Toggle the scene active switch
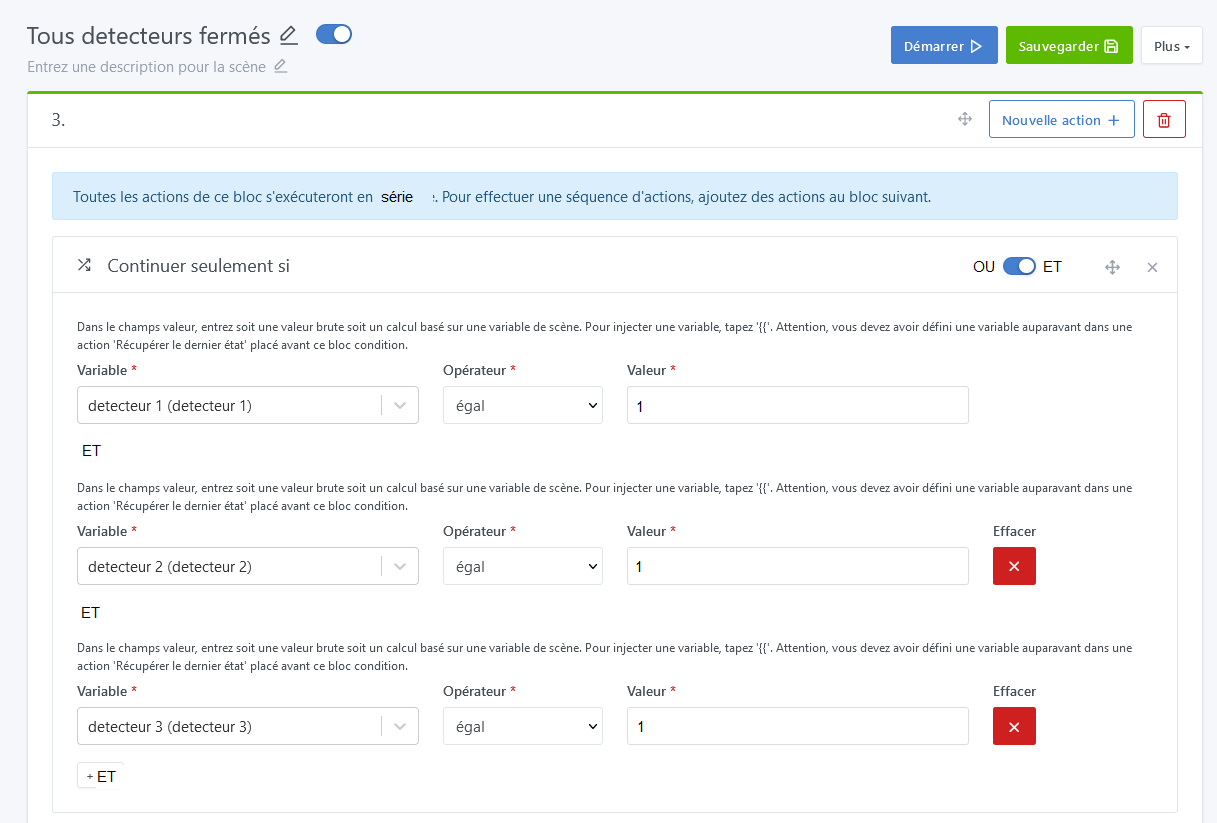The image size is (1217, 823). [334, 35]
